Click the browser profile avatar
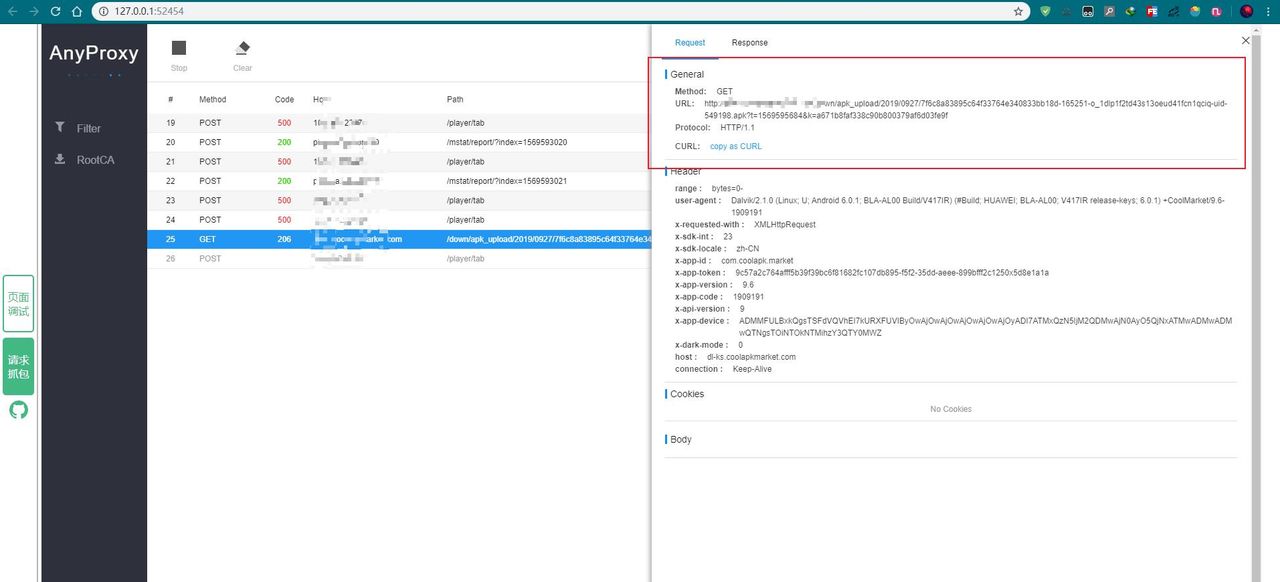The image size is (1280, 582). coord(1246,11)
